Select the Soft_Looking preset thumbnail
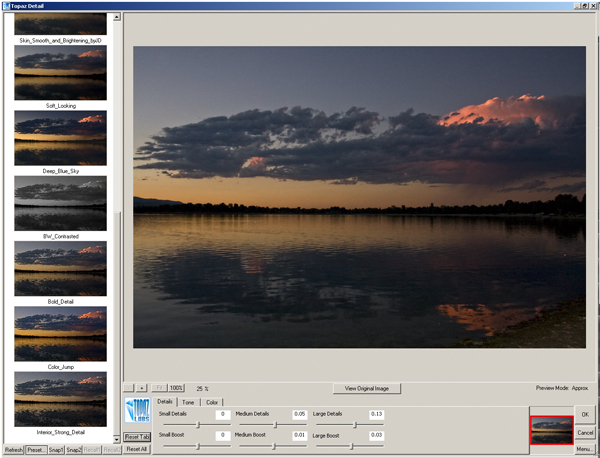Viewport: 600px width, 458px height. point(61,71)
